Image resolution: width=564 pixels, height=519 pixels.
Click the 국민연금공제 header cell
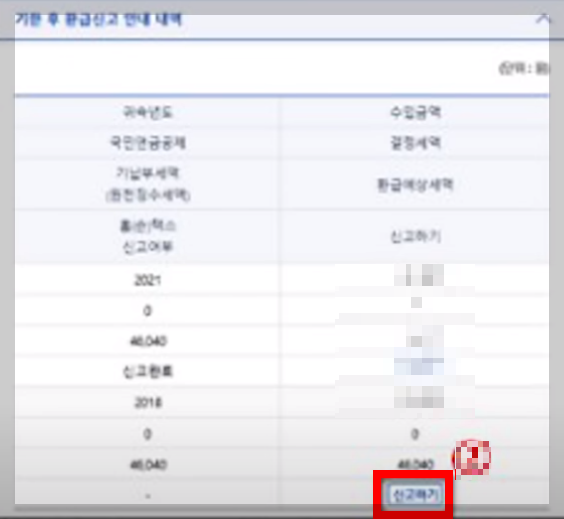click(148, 143)
